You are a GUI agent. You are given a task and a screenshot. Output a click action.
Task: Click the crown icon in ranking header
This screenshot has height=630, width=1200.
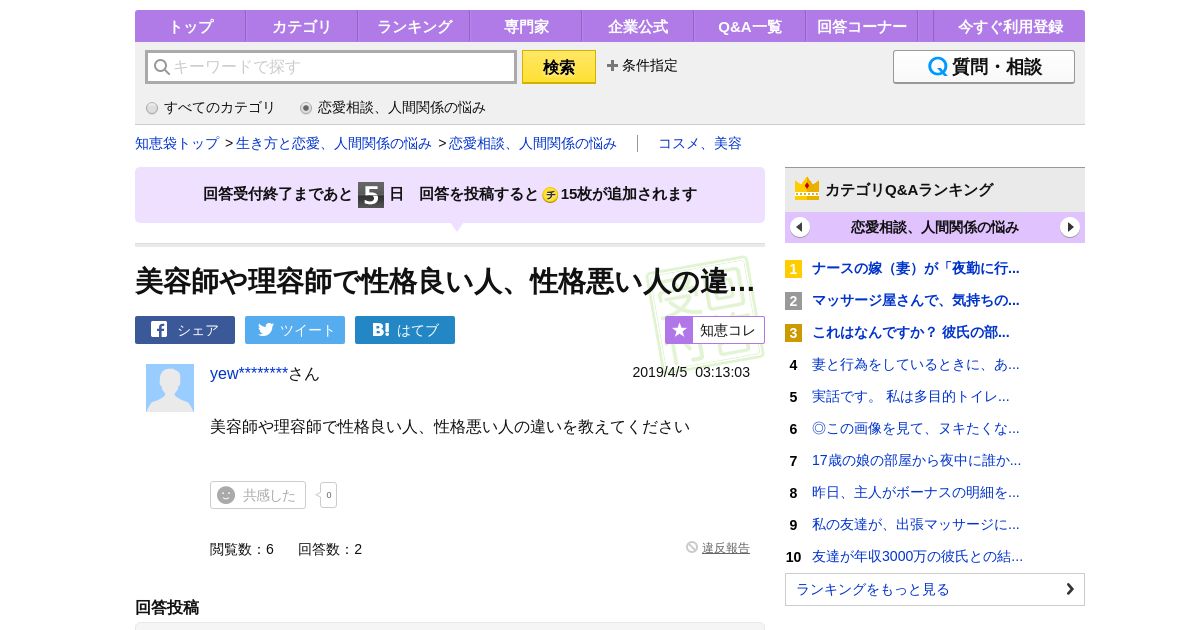pos(806,189)
